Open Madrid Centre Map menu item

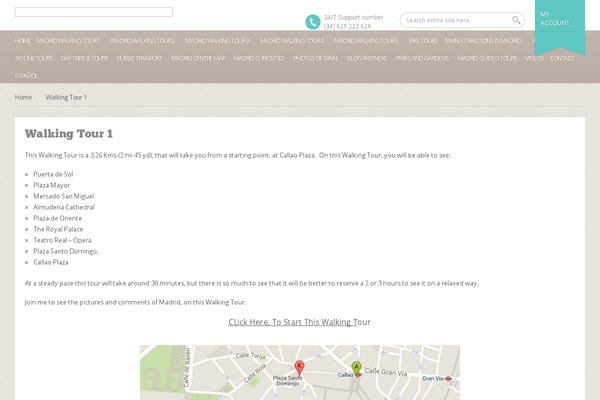click(x=198, y=58)
